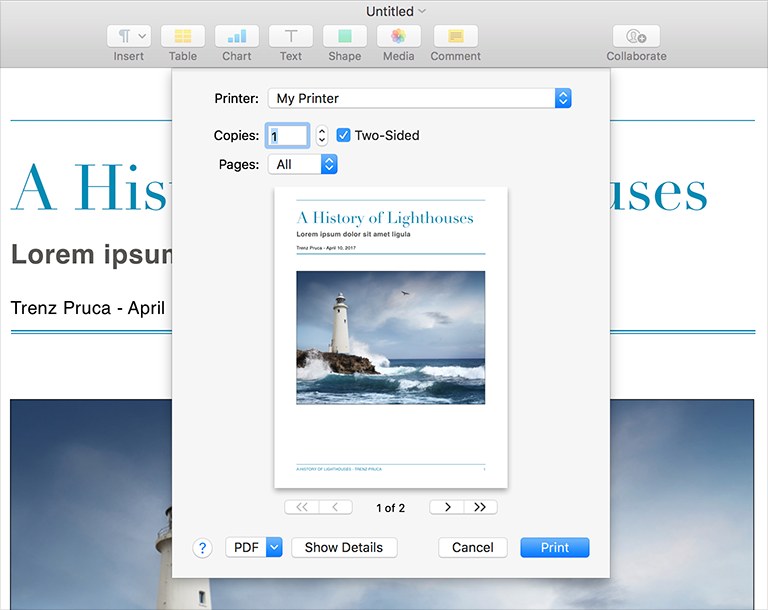Advance to next preview page
This screenshot has height=610, width=768.
tap(447, 507)
